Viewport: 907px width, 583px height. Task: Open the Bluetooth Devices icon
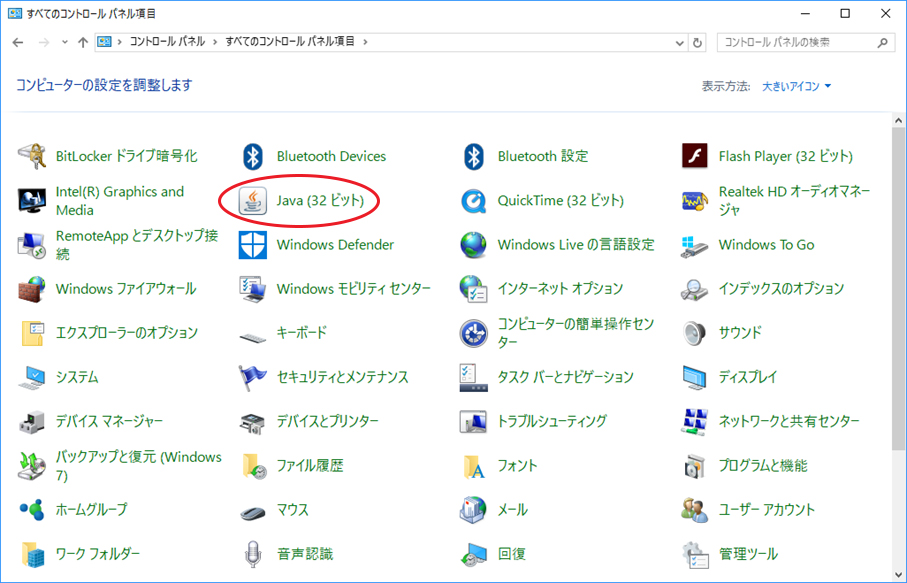tap(253, 156)
